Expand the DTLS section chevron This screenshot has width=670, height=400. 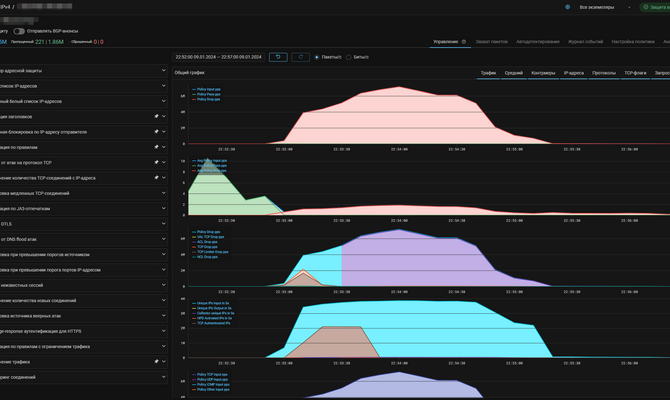[x=165, y=223]
